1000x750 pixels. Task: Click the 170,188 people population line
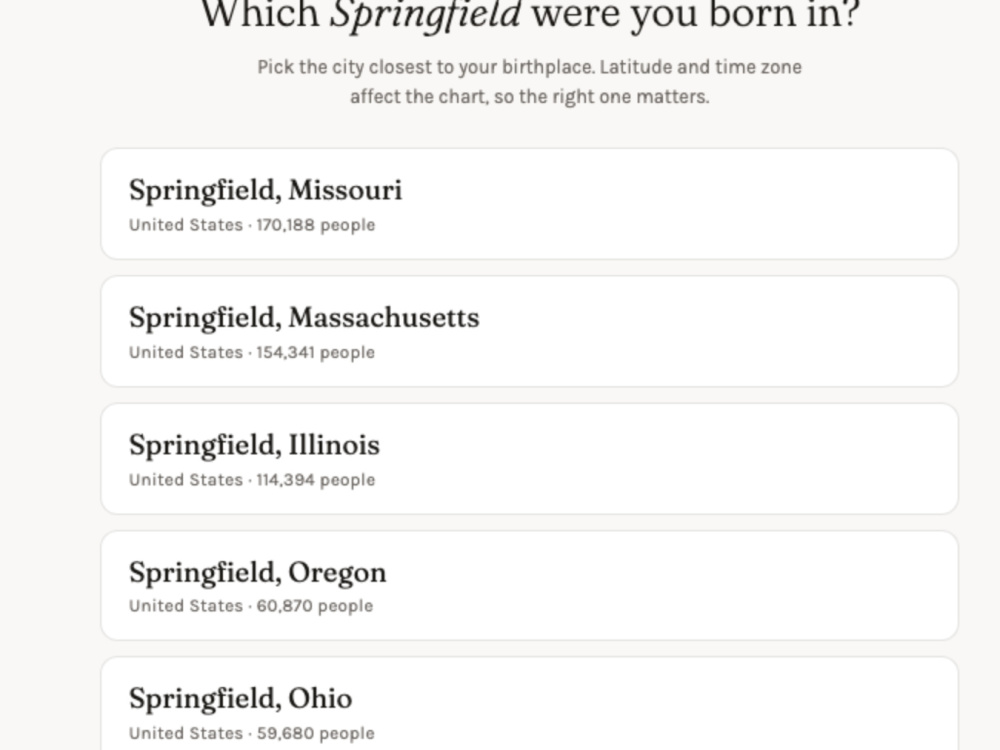coord(252,225)
